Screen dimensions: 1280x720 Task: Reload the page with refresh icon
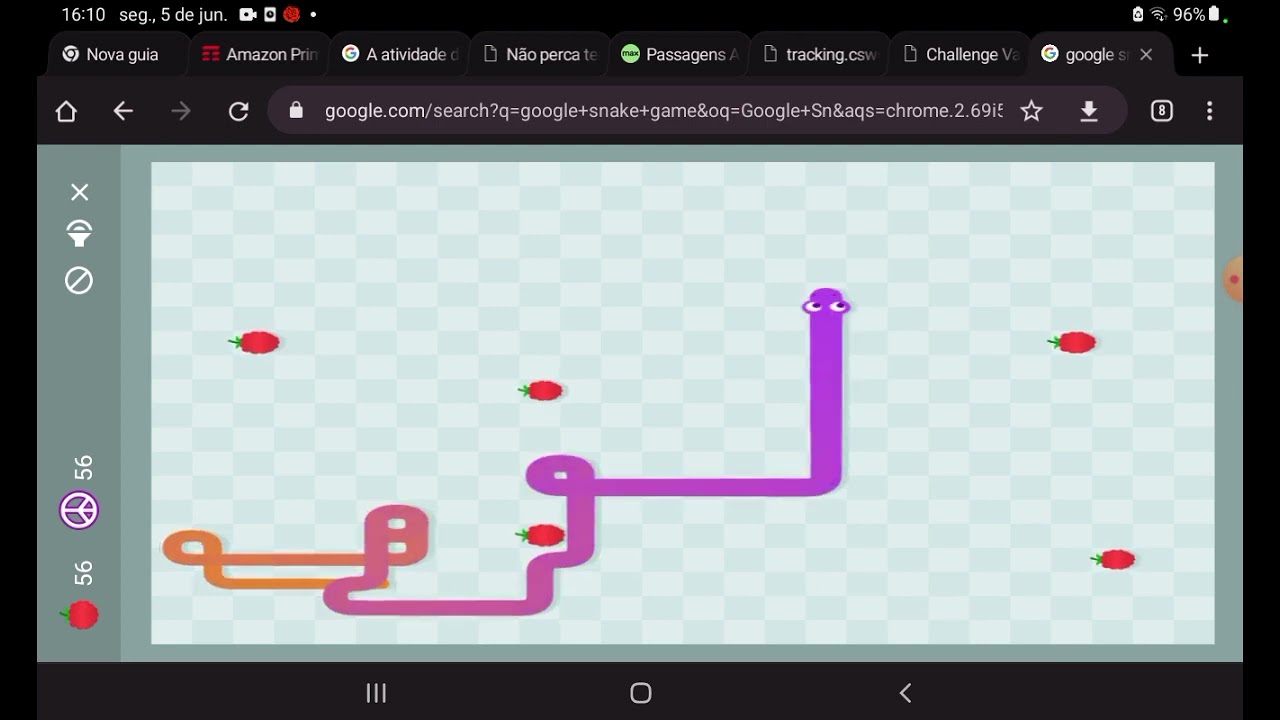[x=238, y=111]
